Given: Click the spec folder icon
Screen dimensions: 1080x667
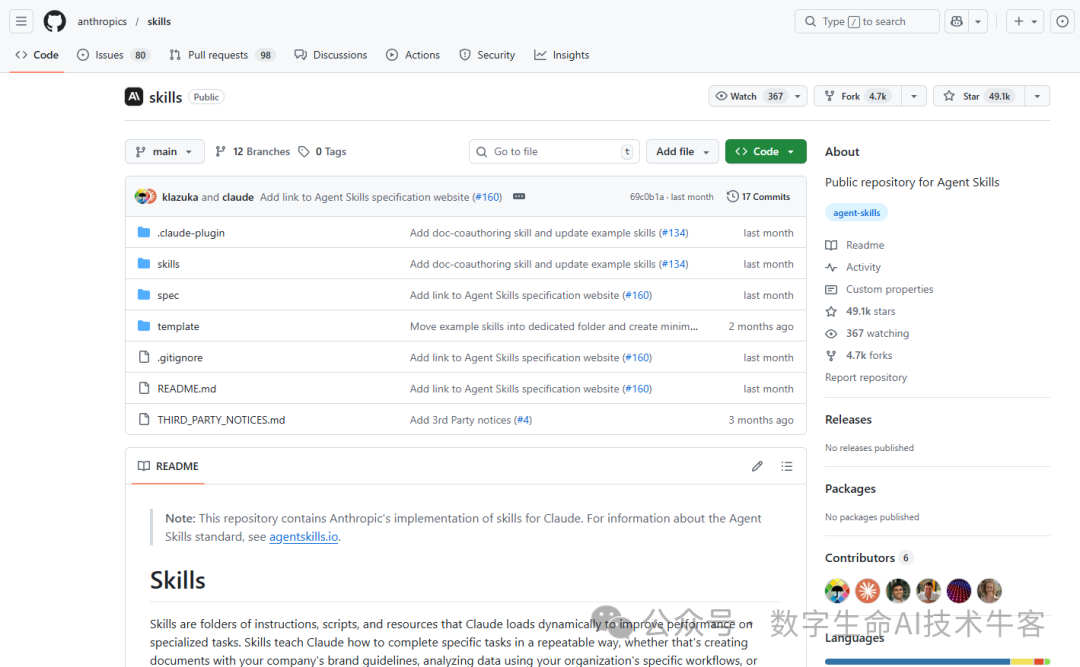Looking at the screenshot, I should (143, 295).
